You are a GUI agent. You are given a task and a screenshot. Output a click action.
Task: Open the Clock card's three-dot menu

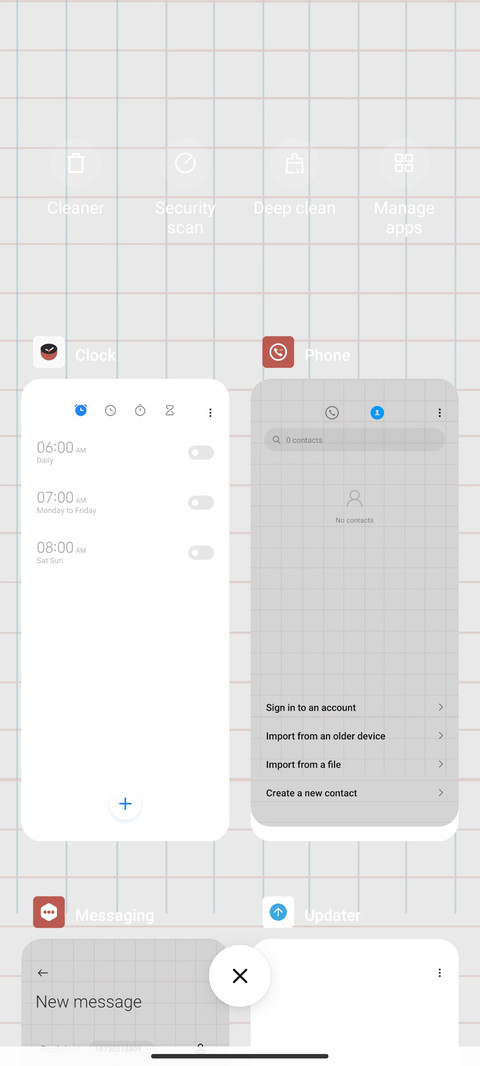210,413
